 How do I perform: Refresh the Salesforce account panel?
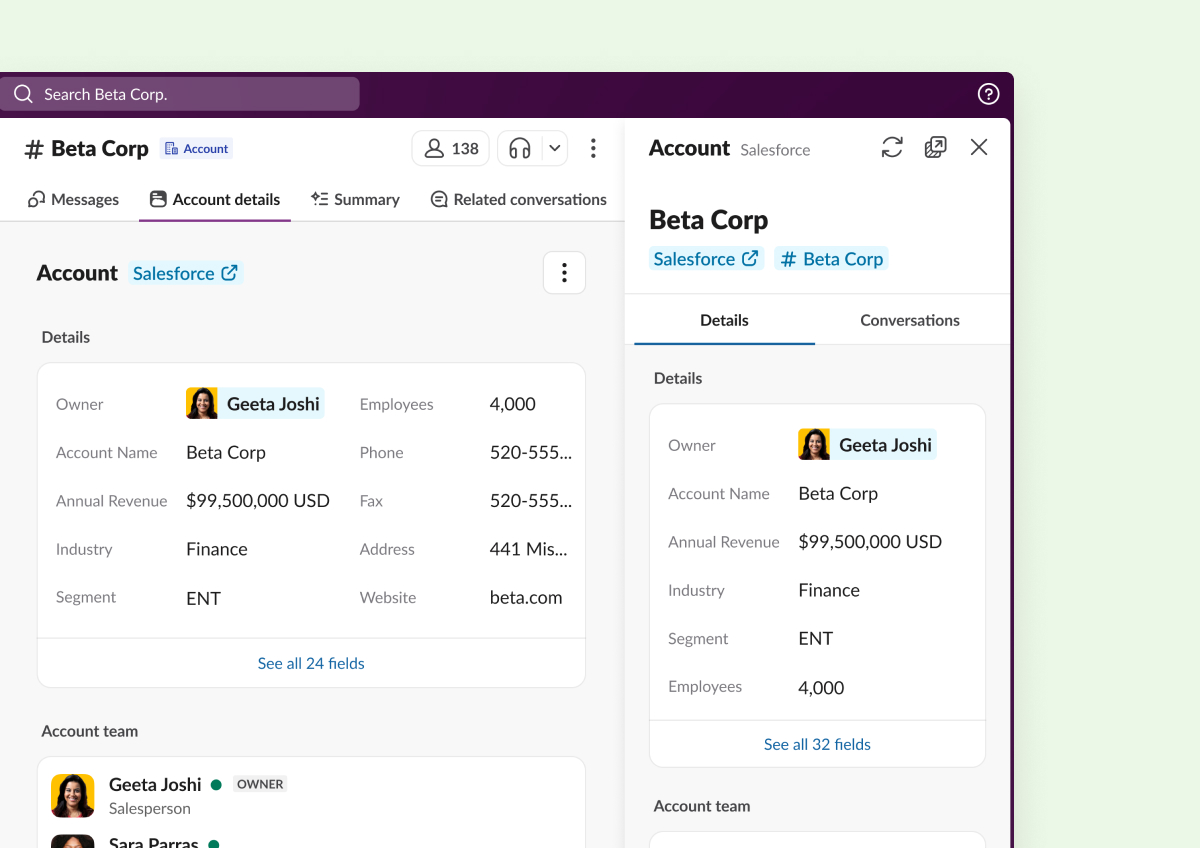892,148
